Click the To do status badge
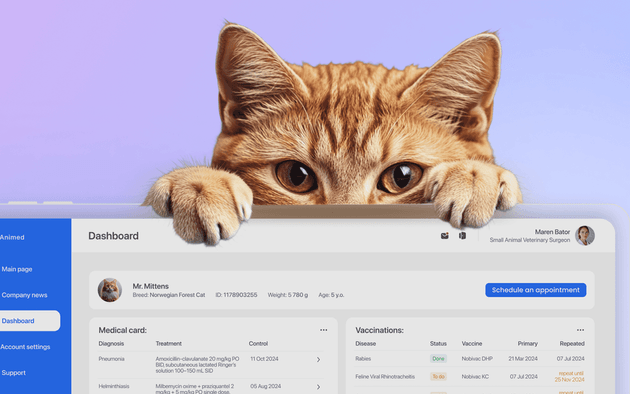Image resolution: width=630 pixels, height=394 pixels. pos(438,377)
